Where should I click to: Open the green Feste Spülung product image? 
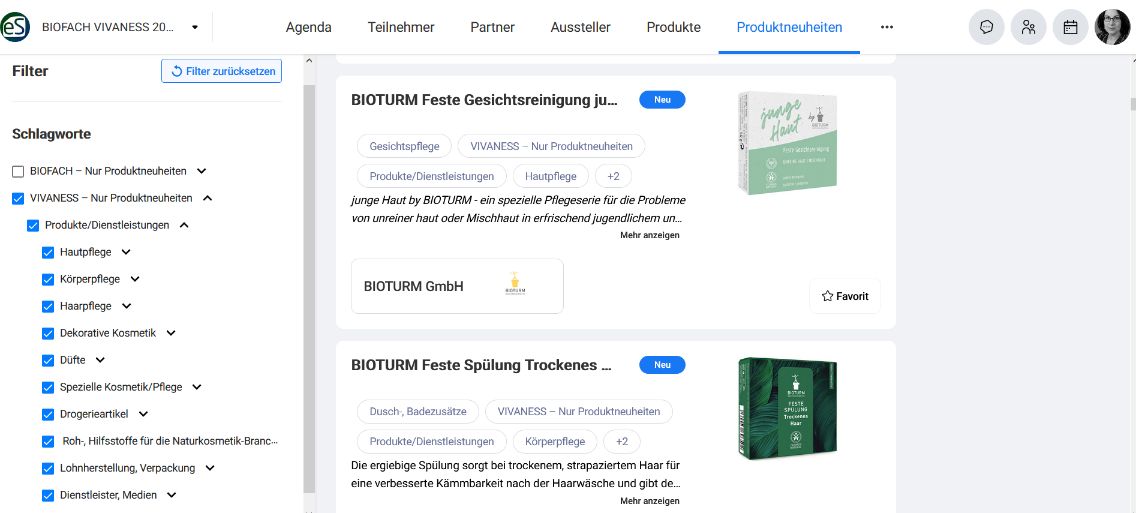tap(788, 409)
